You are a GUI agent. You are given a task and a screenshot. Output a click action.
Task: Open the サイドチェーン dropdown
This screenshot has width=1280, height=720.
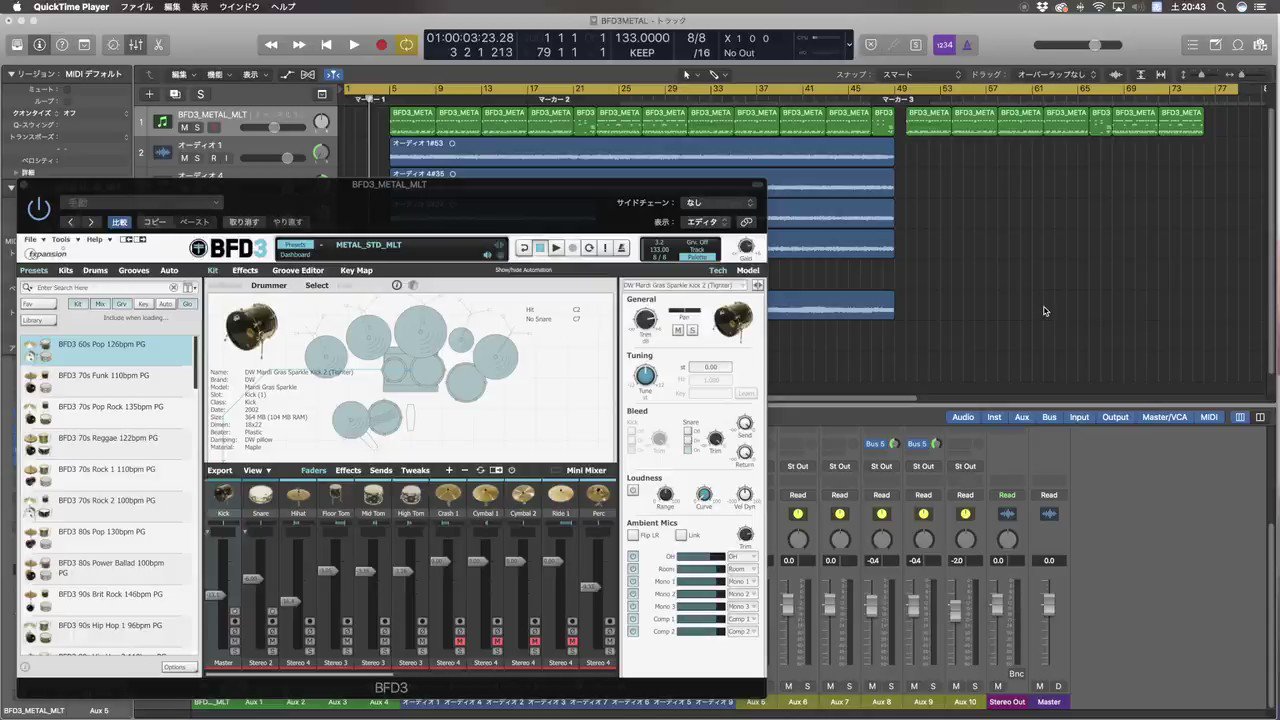click(x=718, y=203)
